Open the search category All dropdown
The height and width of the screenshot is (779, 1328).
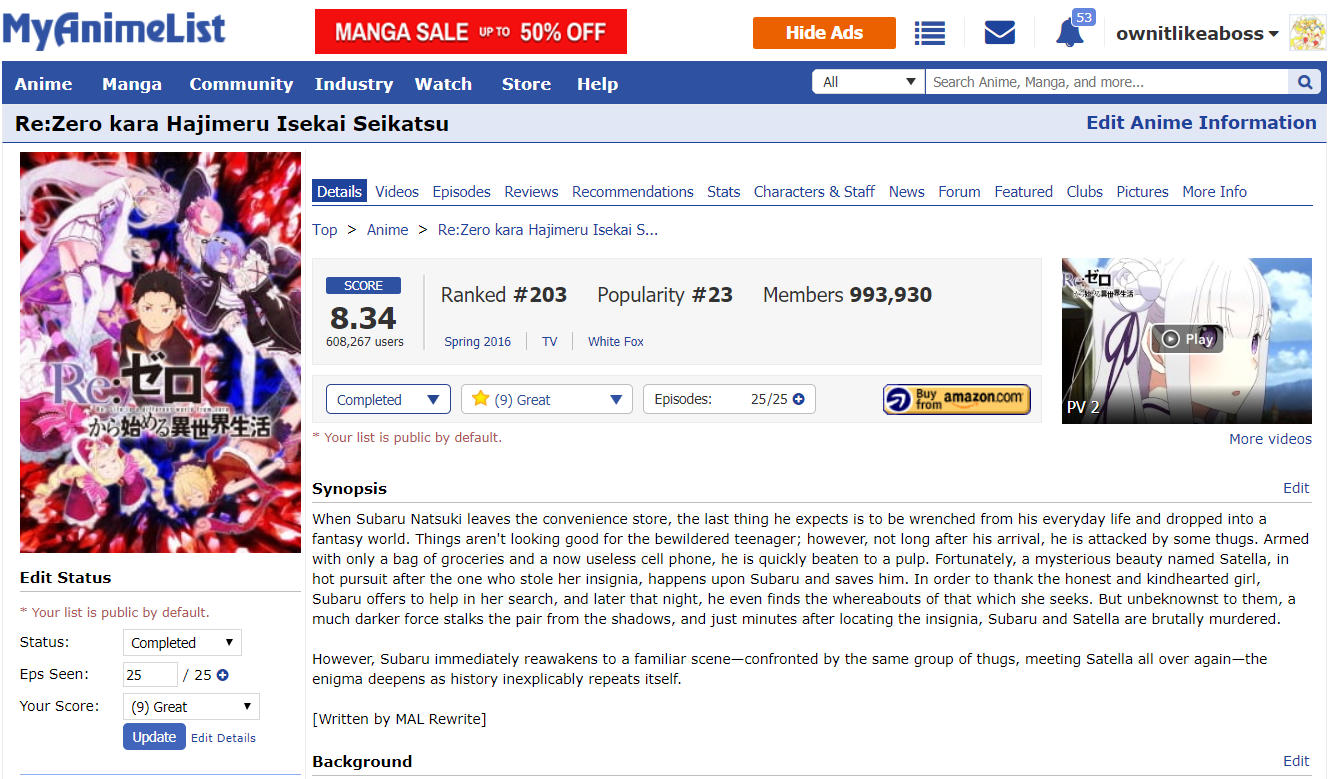[868, 82]
